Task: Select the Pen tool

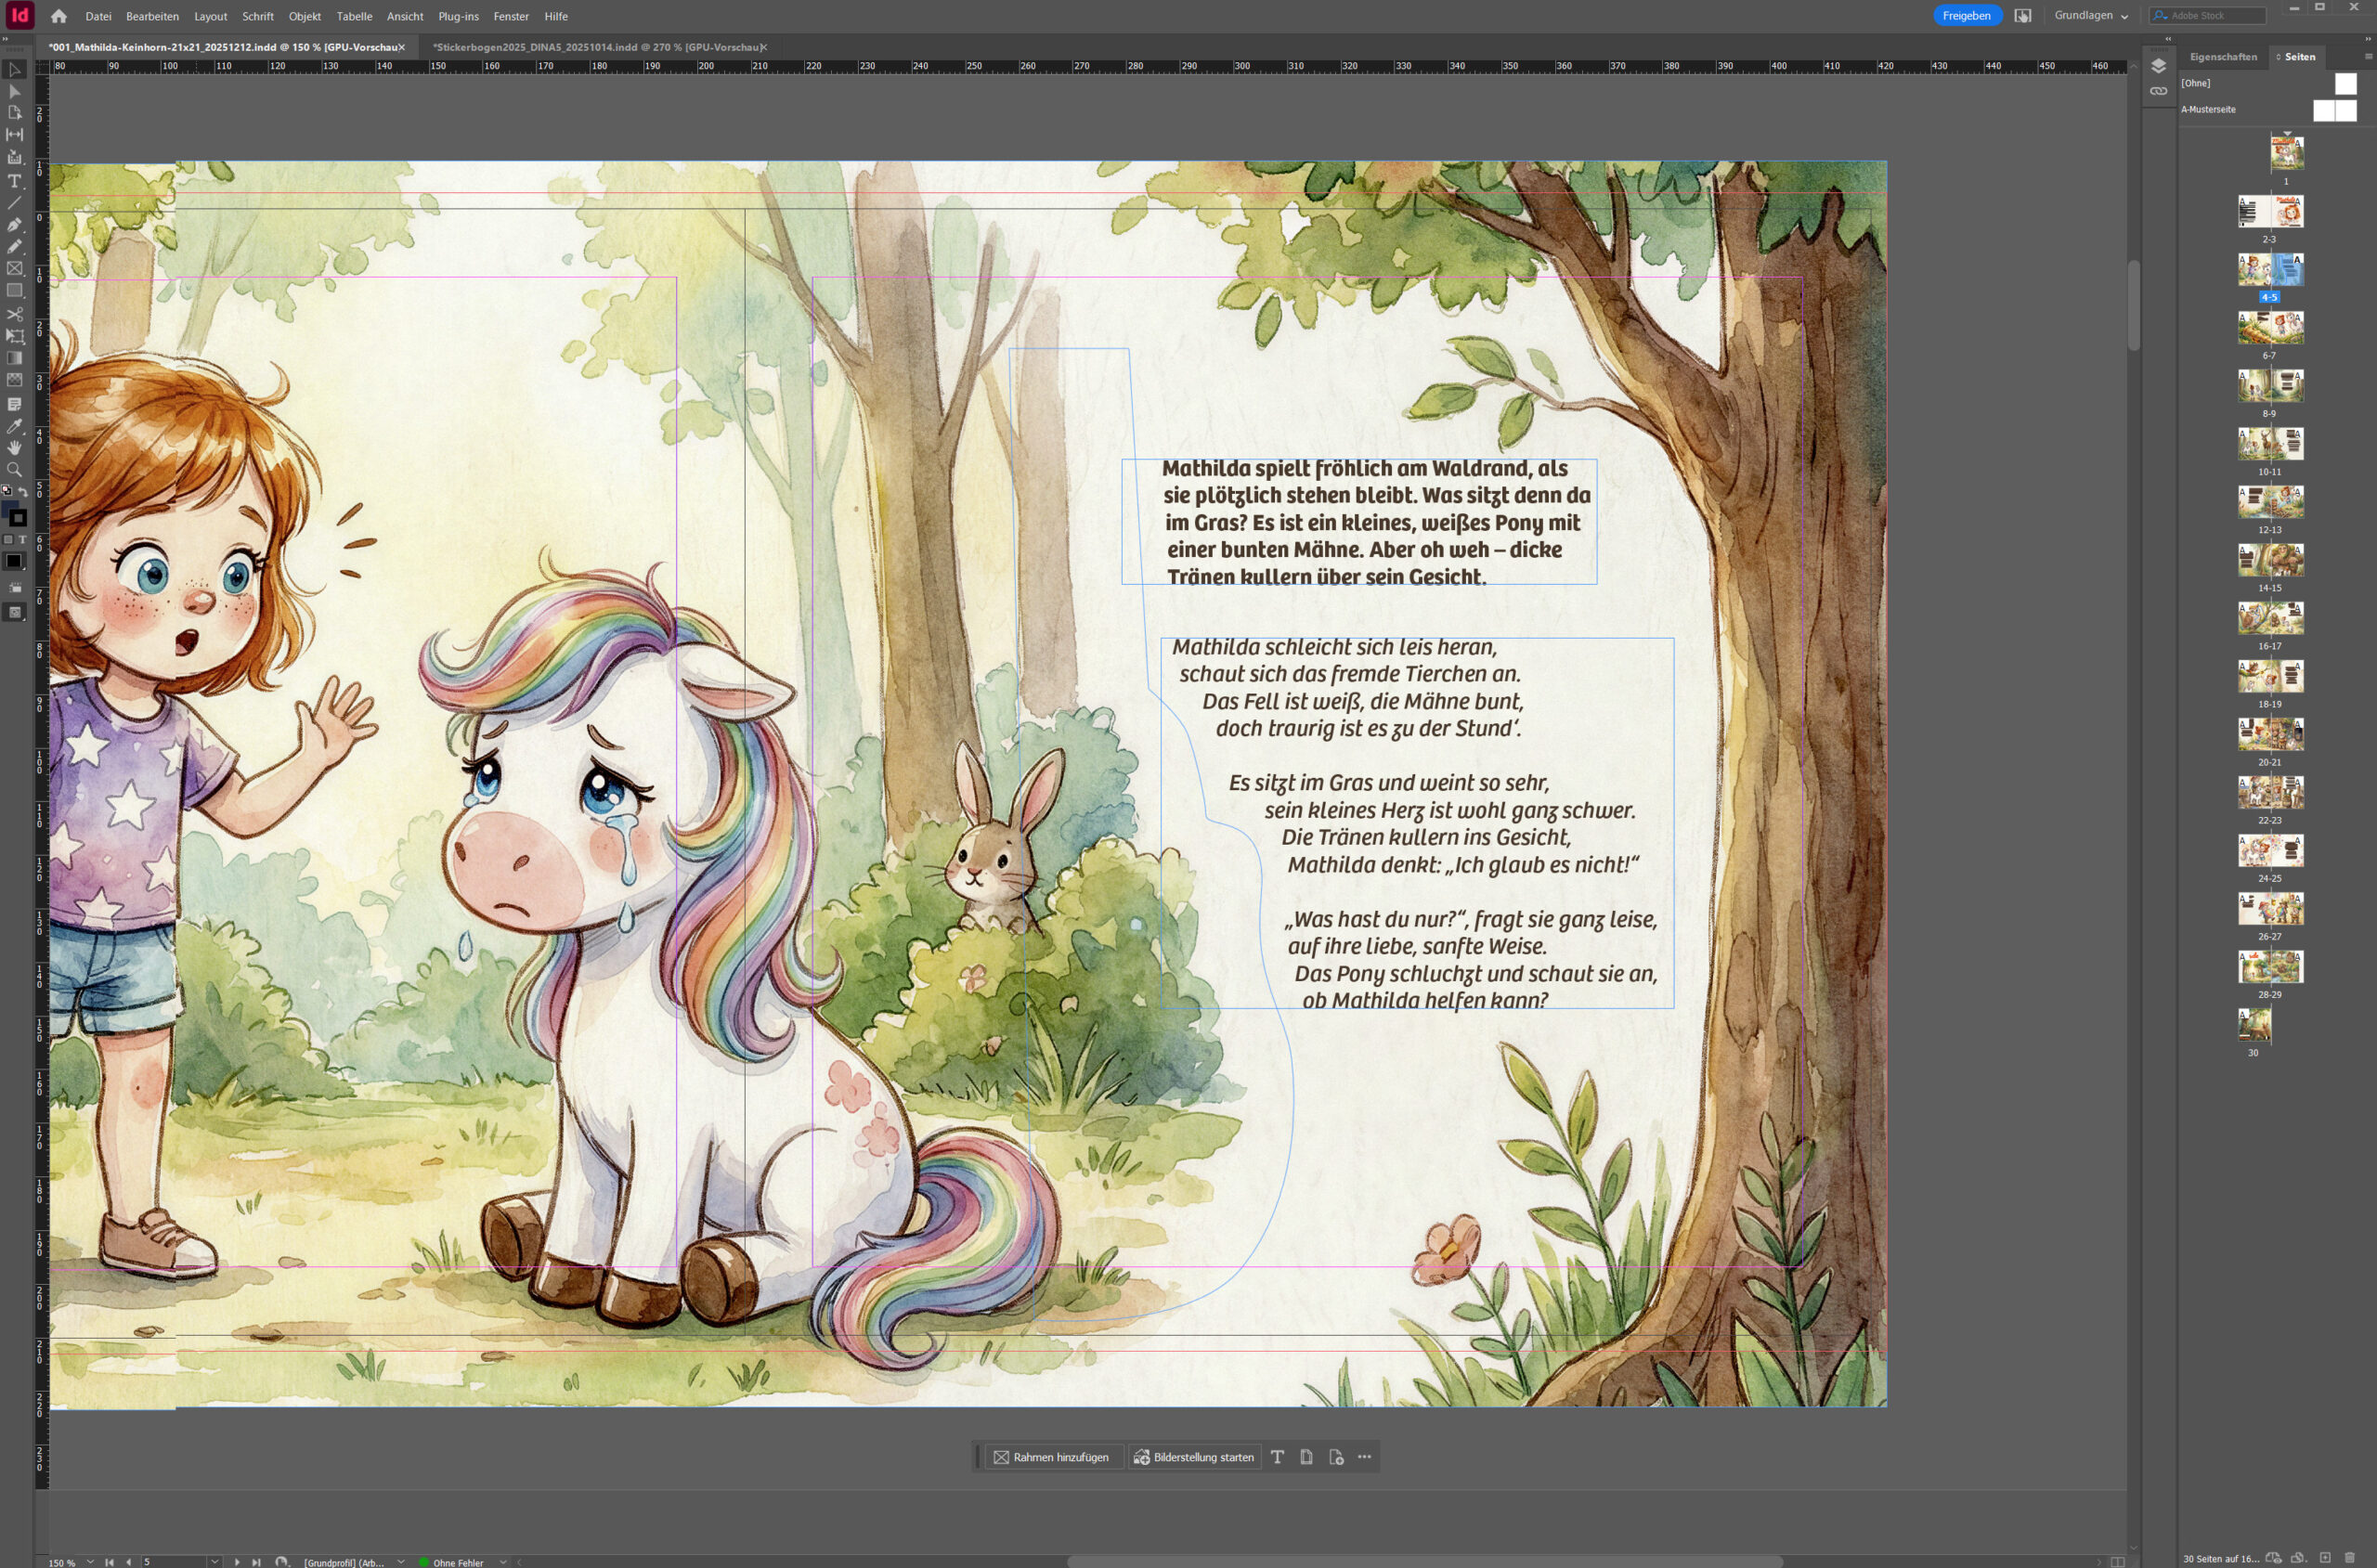Action: pos(14,225)
